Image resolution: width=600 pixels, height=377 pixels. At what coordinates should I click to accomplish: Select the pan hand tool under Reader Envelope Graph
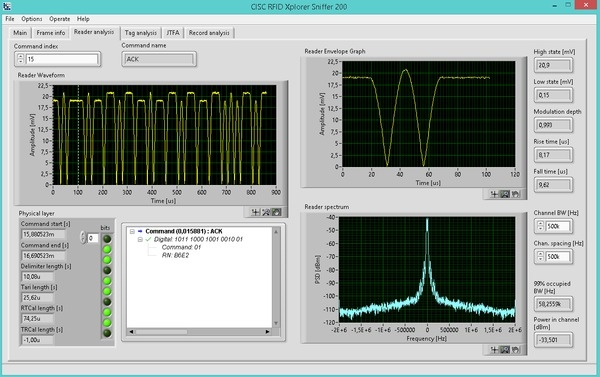(x=516, y=194)
